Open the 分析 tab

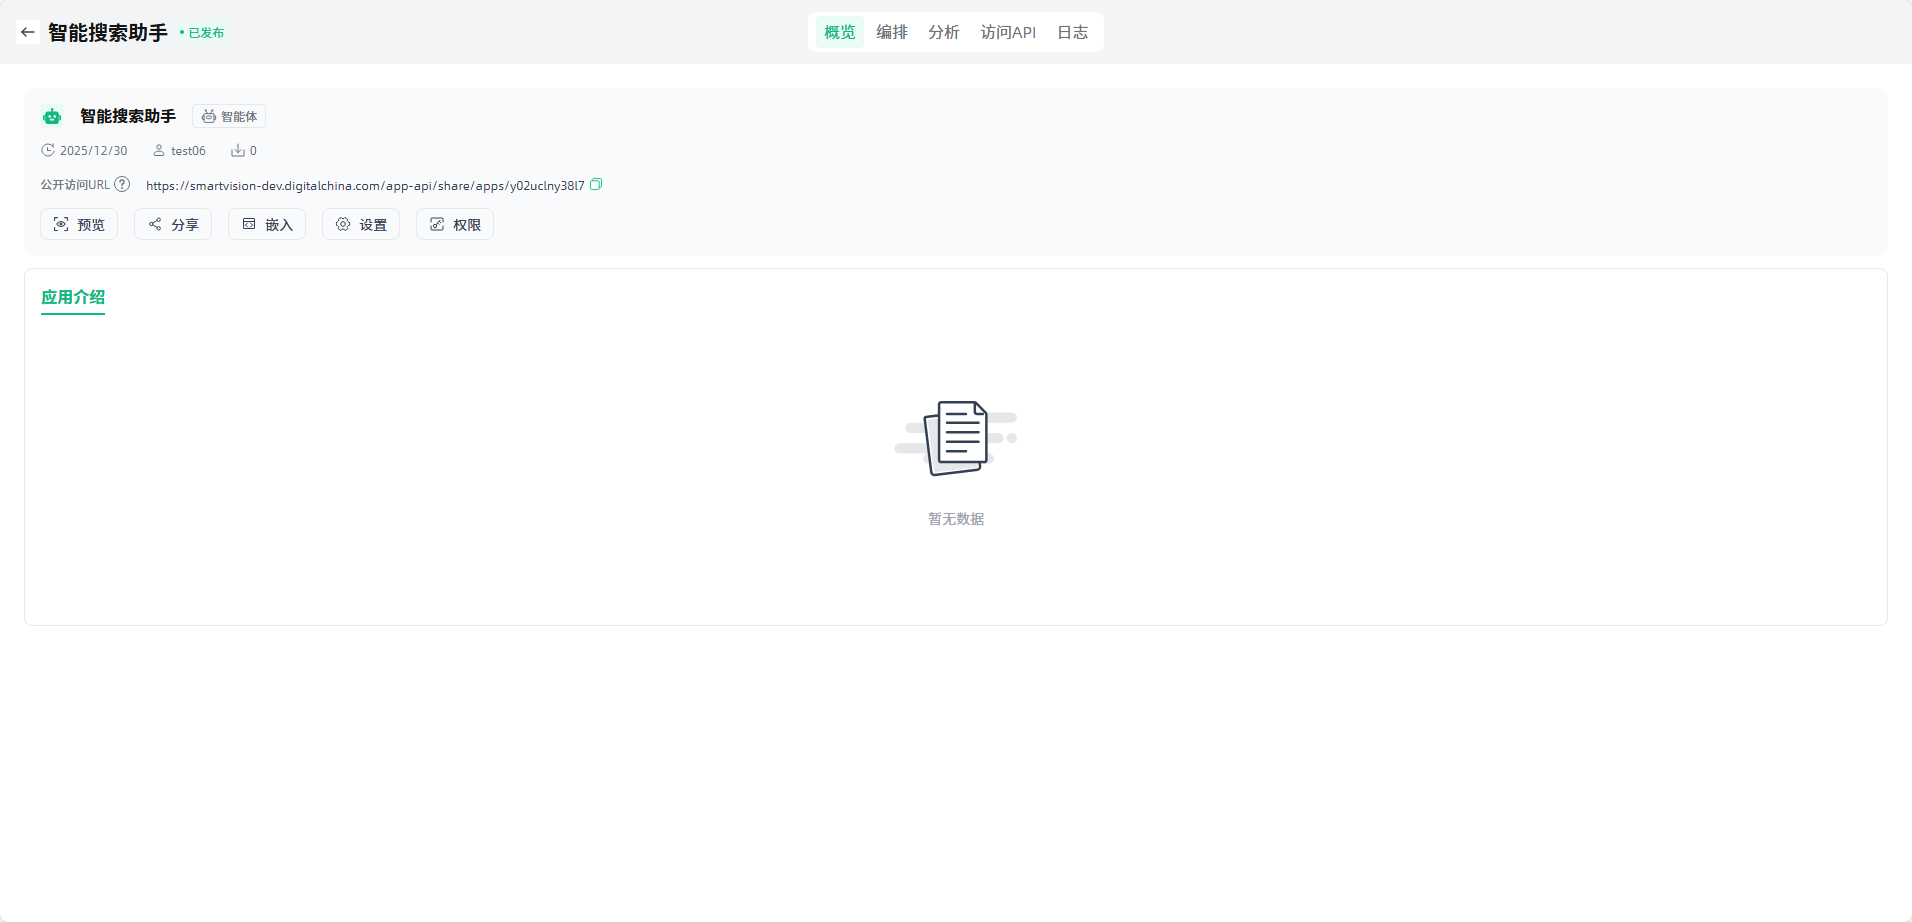tap(943, 32)
